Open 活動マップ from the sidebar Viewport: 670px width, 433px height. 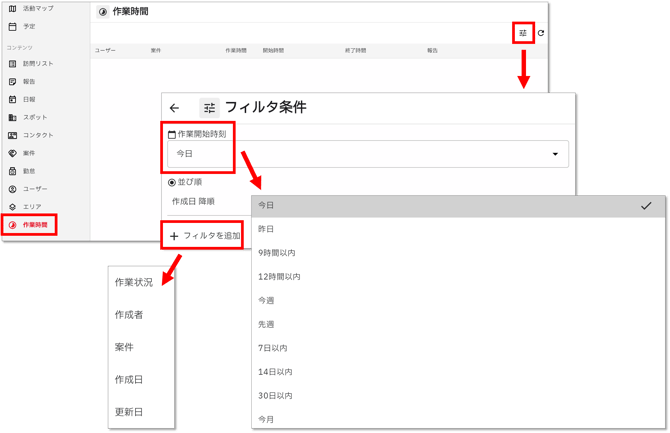click(38, 9)
